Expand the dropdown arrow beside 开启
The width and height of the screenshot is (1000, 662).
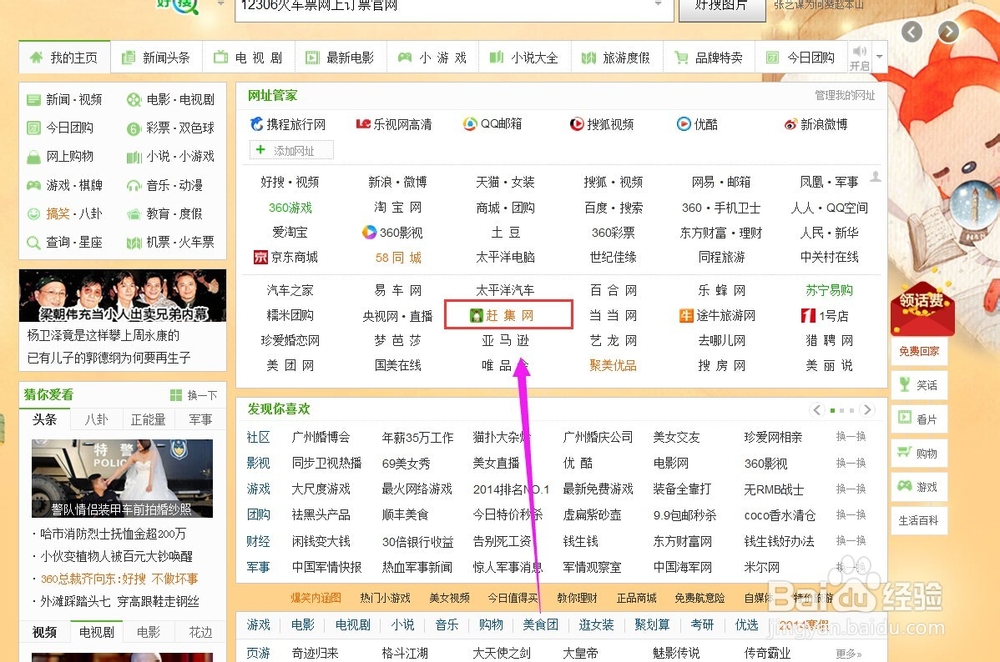[879, 57]
